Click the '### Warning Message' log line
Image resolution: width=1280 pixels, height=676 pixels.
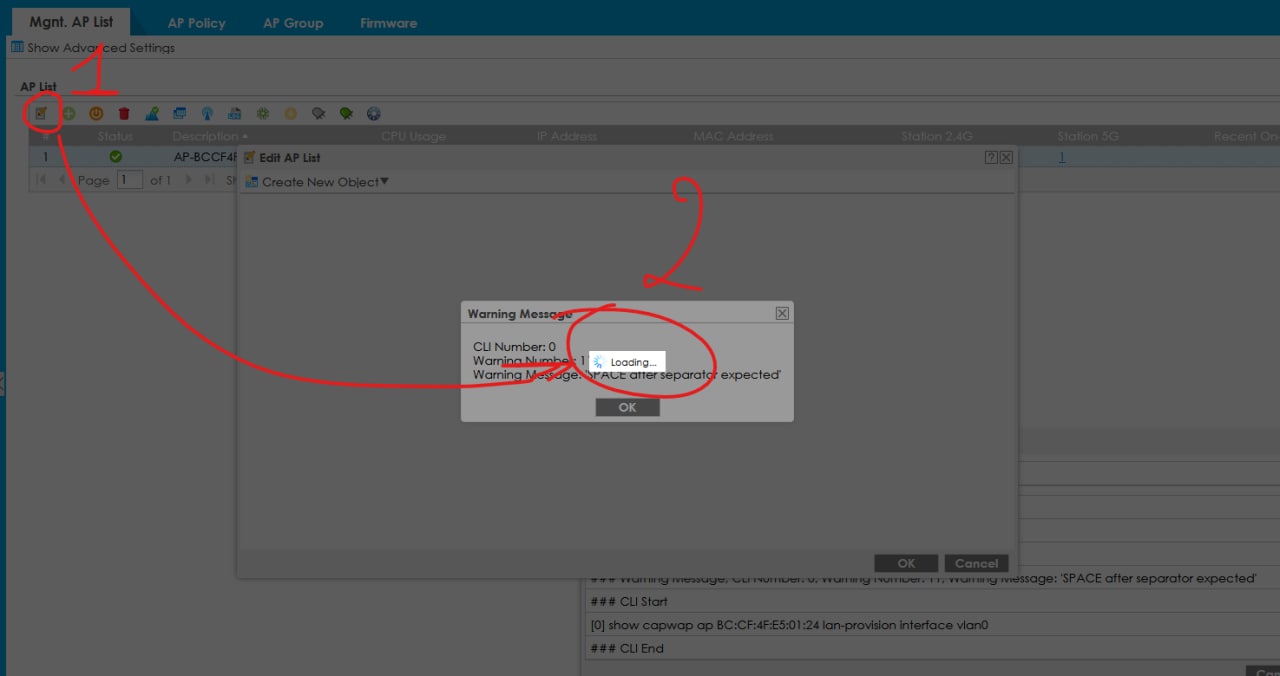[x=922, y=578]
